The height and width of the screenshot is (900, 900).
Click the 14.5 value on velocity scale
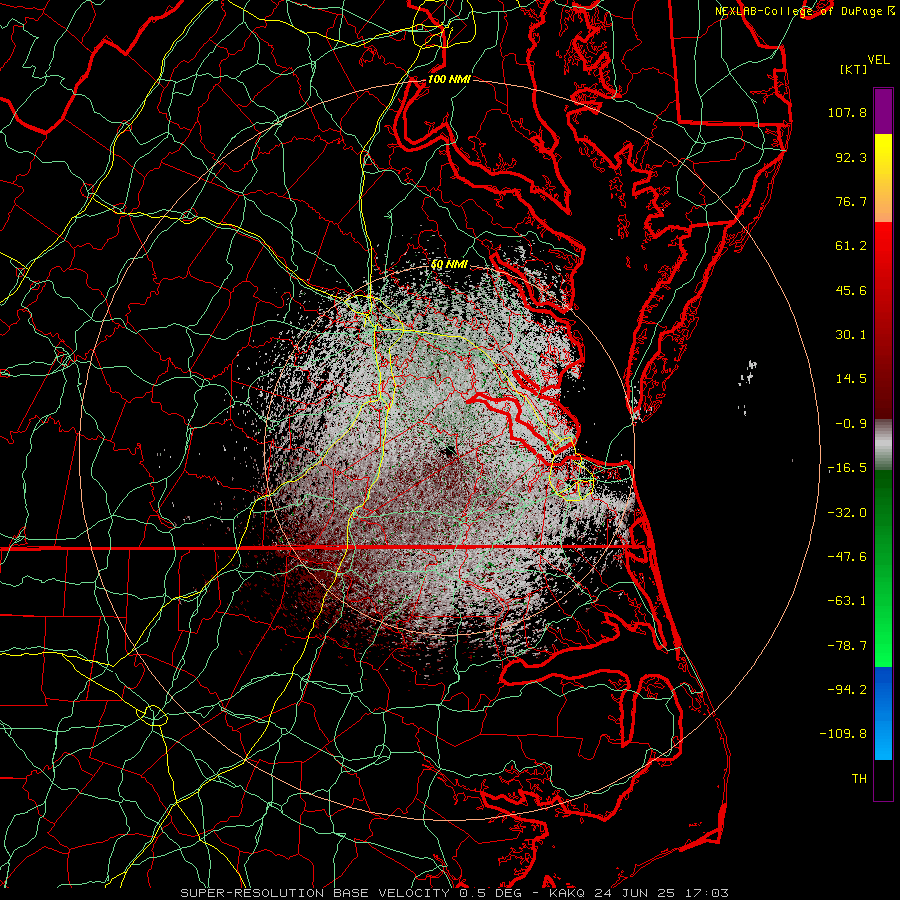tap(851, 379)
